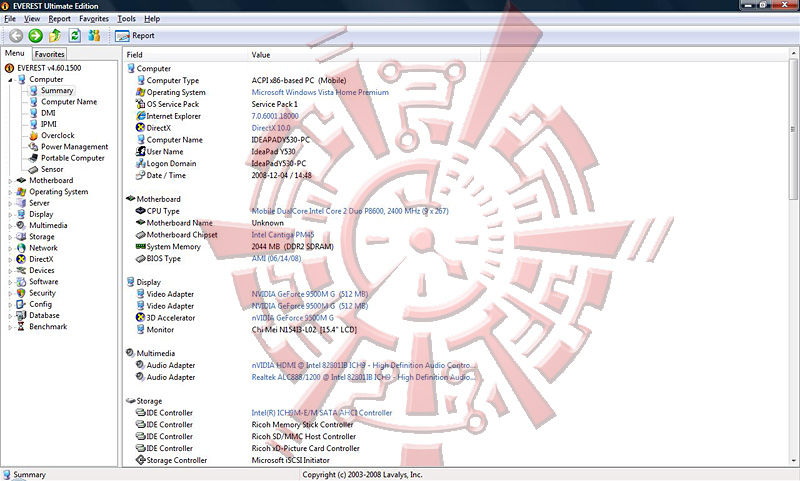Open the Microsoft Windows Vista Home Premium link
The width and height of the screenshot is (800, 481).
pyautogui.click(x=320, y=92)
